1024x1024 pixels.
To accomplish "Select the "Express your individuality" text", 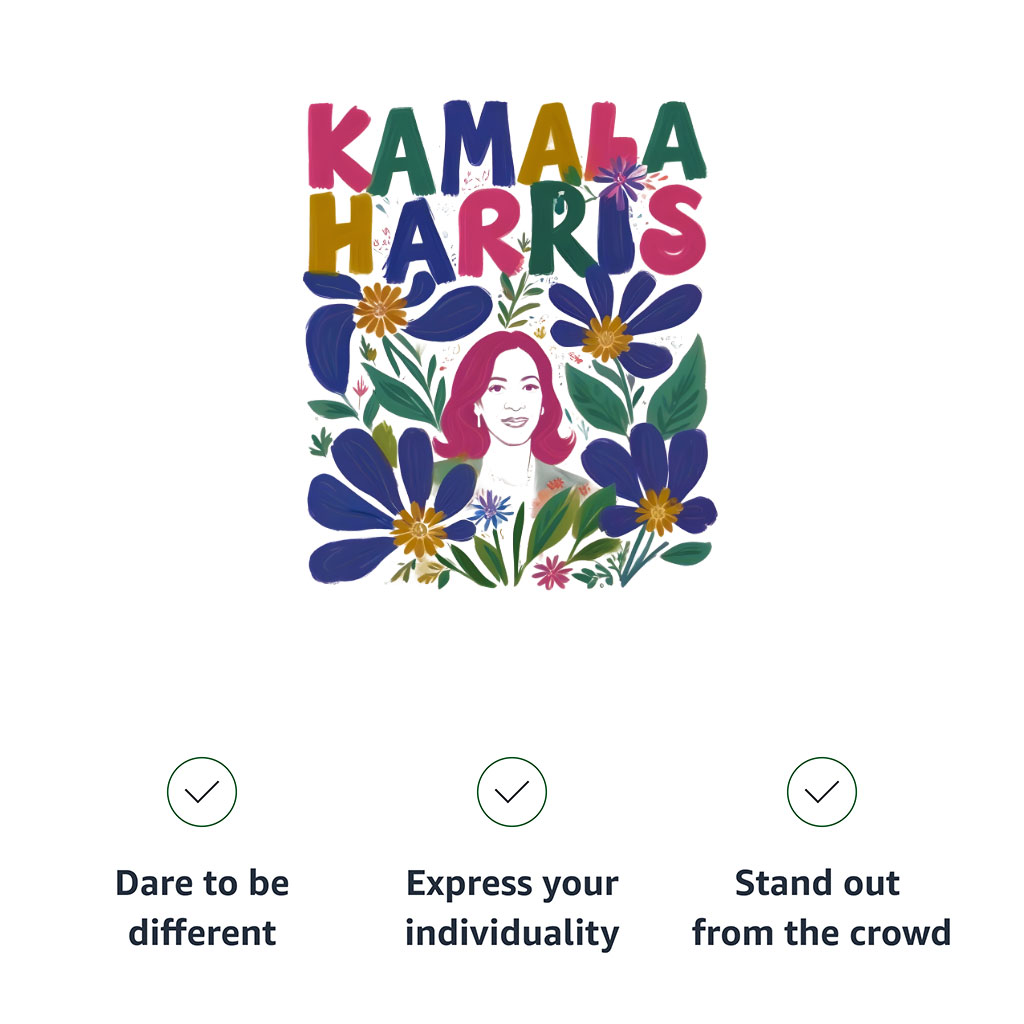I will point(512,908).
